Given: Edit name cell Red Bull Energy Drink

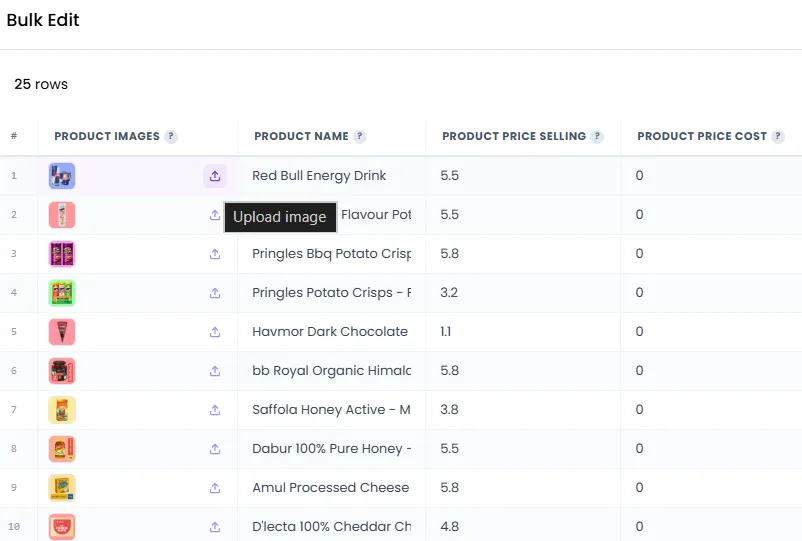Looking at the screenshot, I should [331, 176].
